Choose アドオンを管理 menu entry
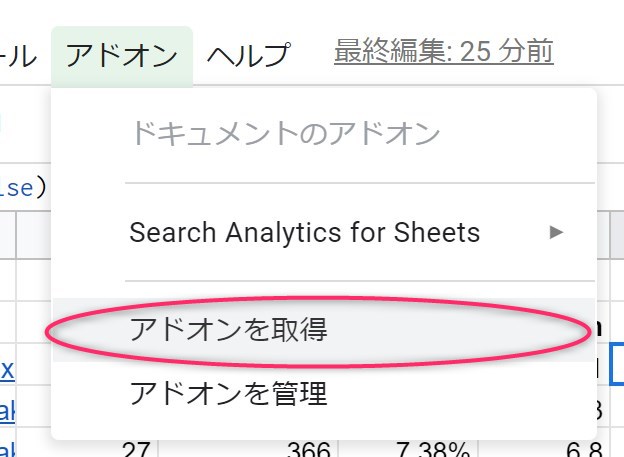This screenshot has height=457, width=624. tap(227, 393)
